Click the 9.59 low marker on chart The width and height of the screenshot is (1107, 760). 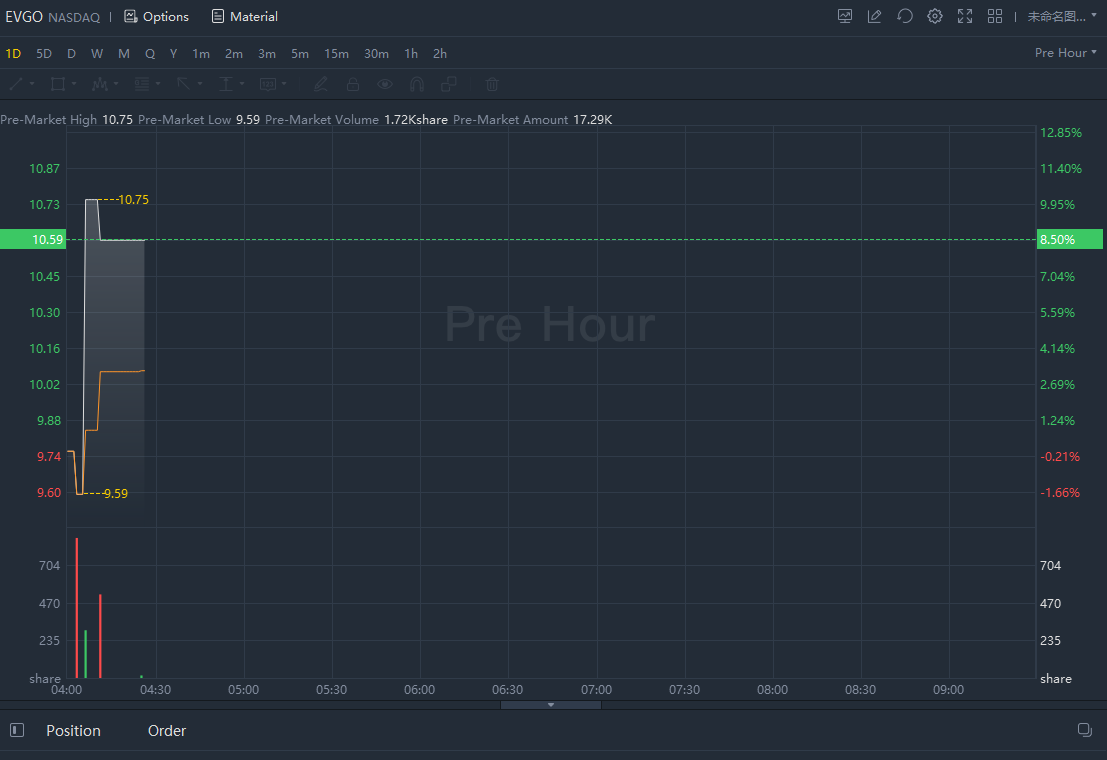pyautogui.click(x=116, y=494)
